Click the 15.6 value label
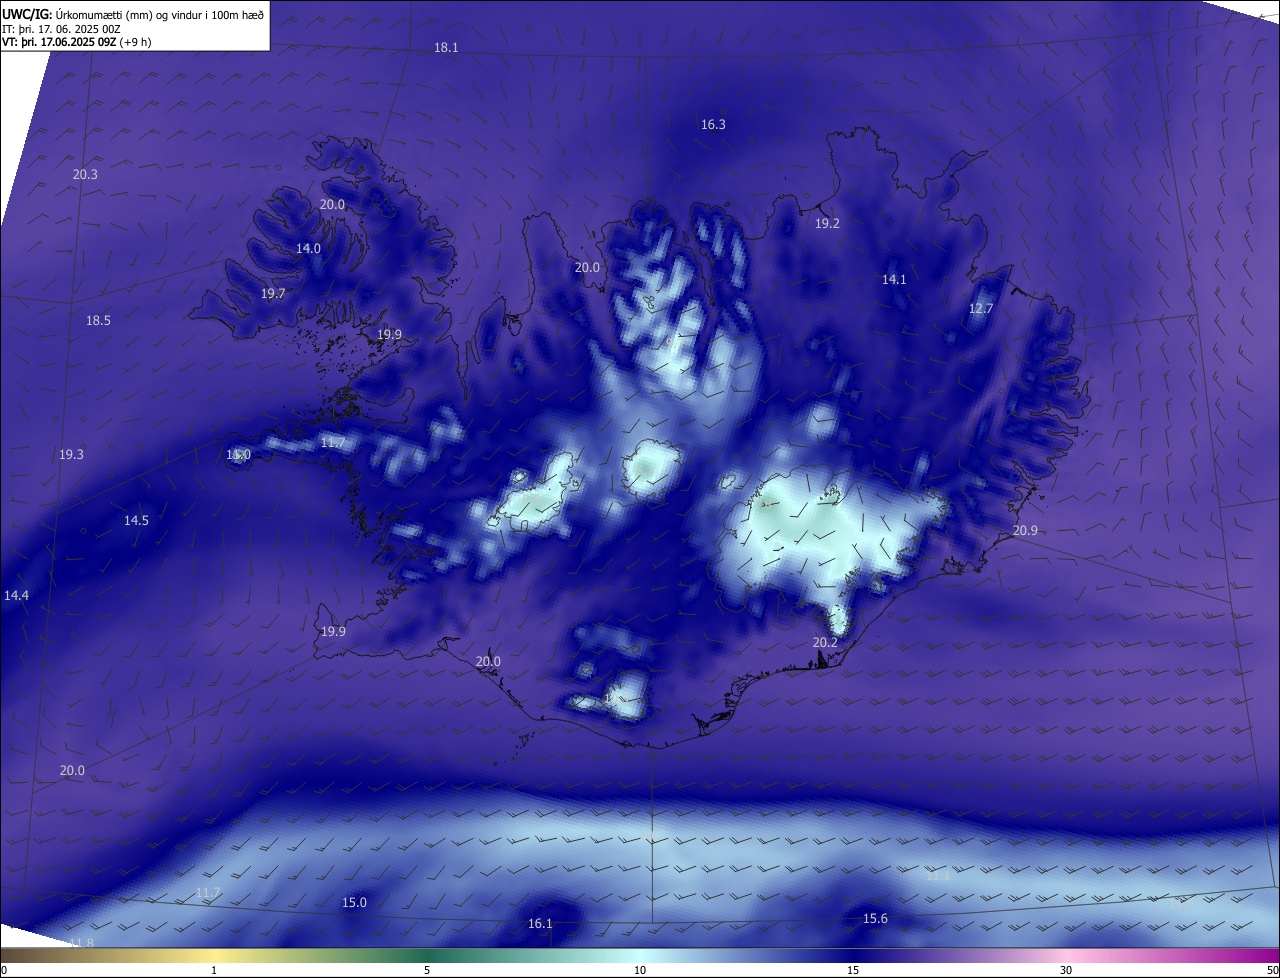This screenshot has width=1280, height=978. click(875, 919)
